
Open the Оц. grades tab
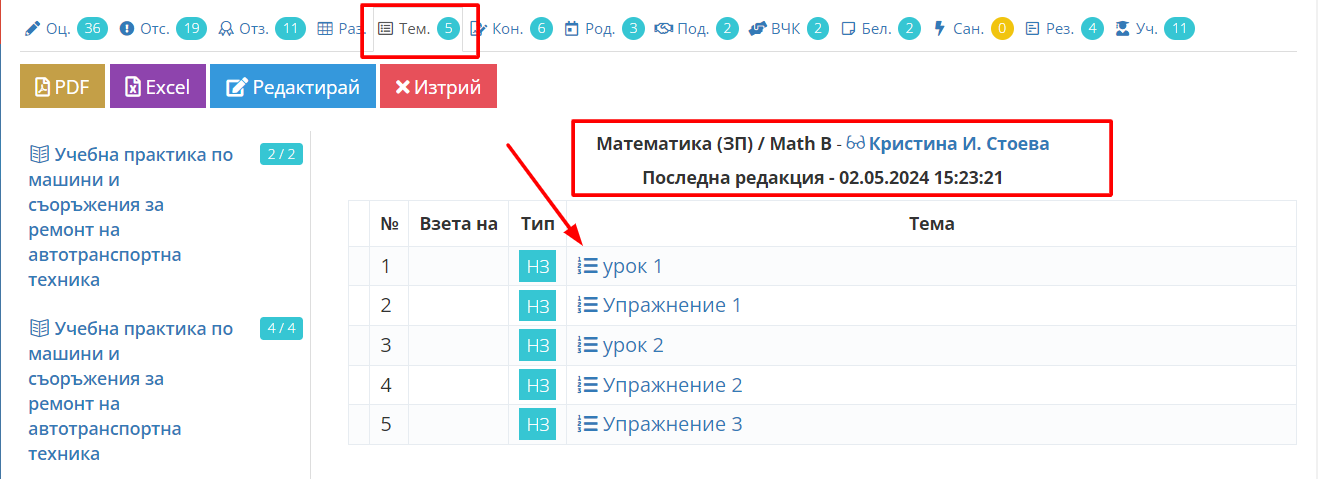pyautogui.click(x=65, y=29)
